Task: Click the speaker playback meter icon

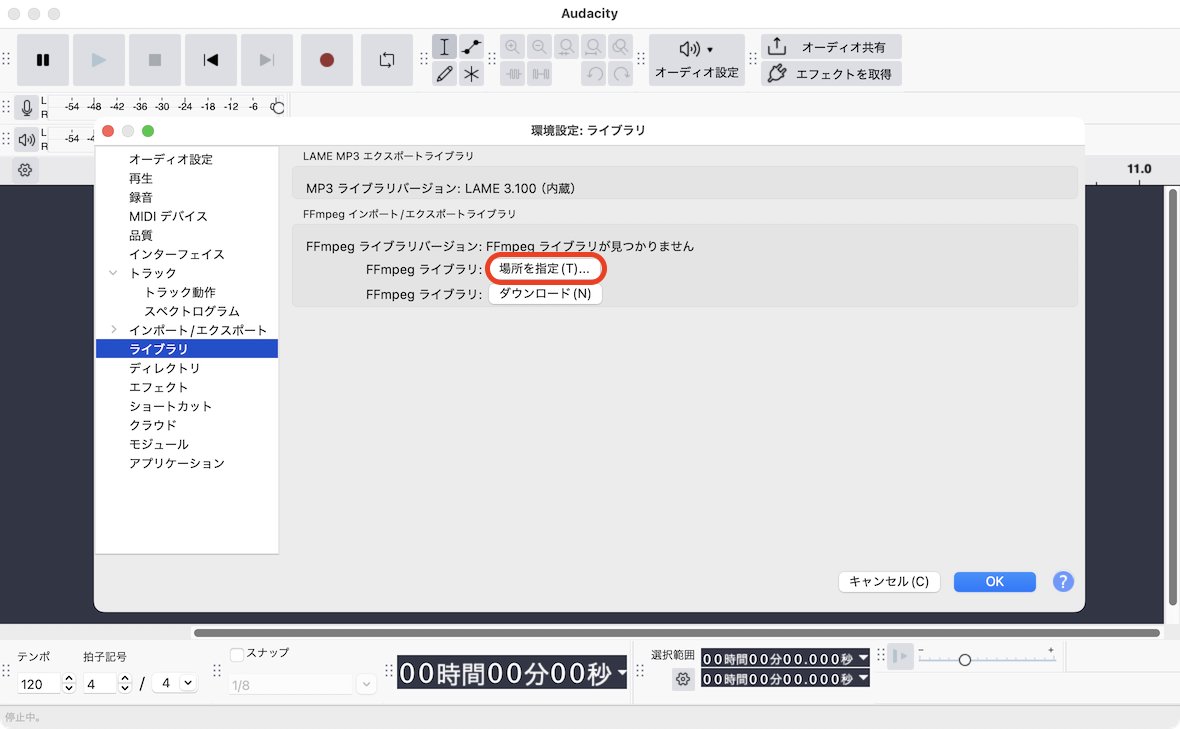Action: coord(27,139)
